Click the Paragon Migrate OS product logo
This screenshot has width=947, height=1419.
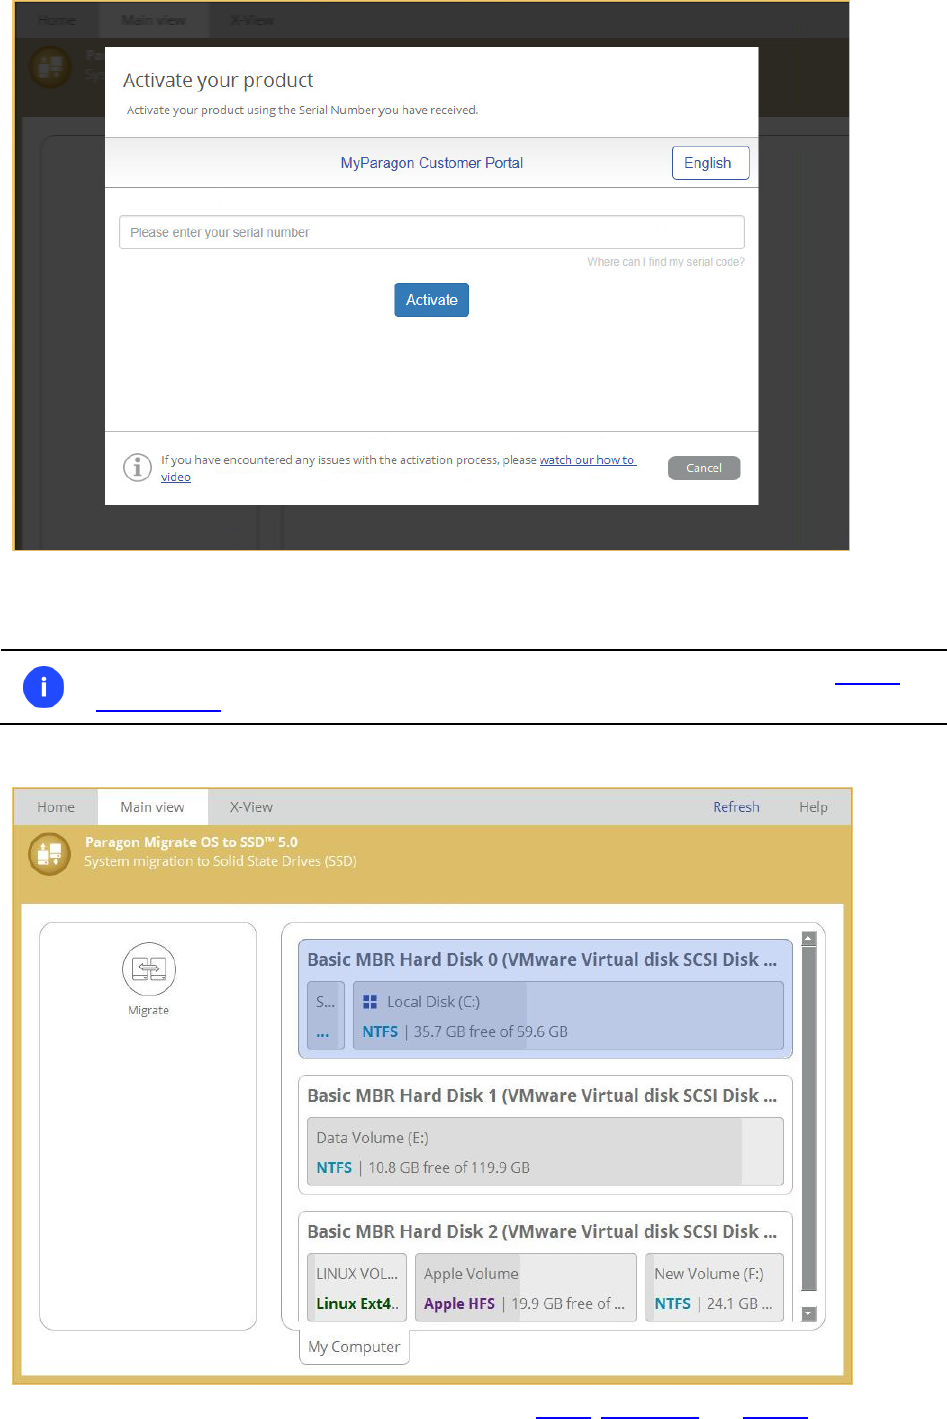point(49,854)
